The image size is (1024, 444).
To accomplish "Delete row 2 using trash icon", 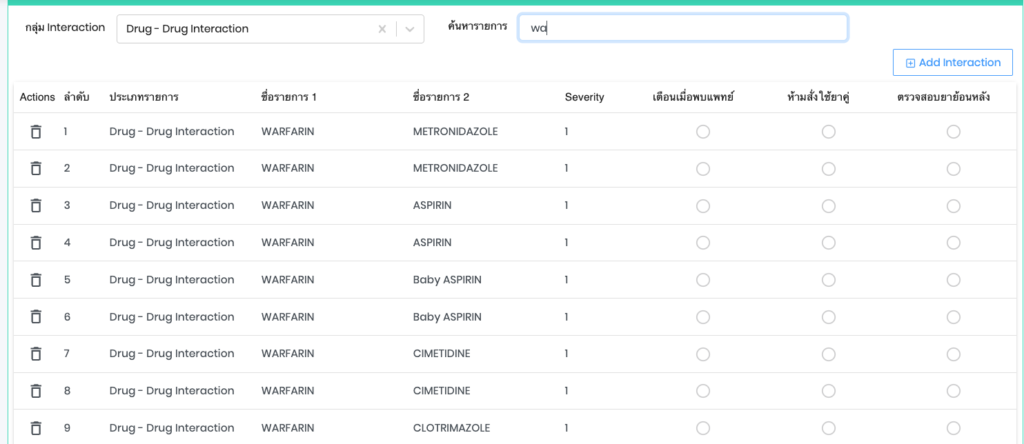I will click(x=36, y=169).
